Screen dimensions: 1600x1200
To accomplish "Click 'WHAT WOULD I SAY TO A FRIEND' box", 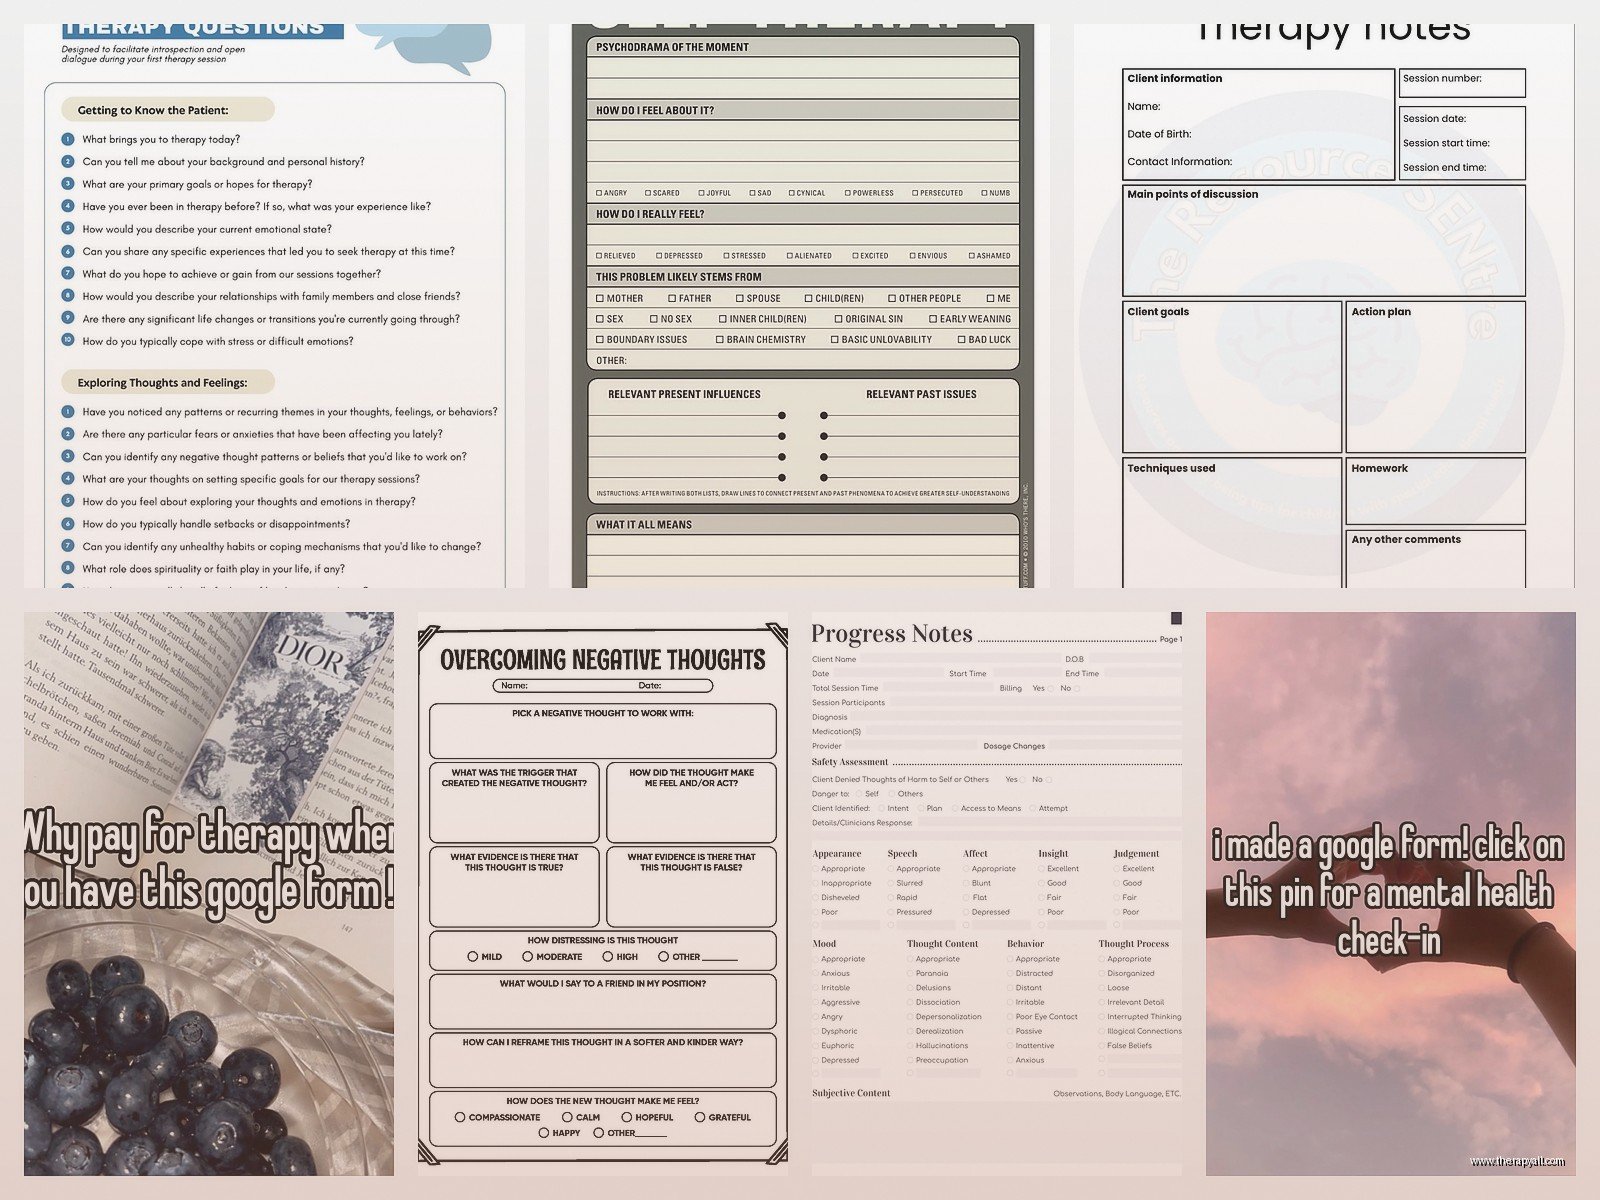I will (x=602, y=1002).
